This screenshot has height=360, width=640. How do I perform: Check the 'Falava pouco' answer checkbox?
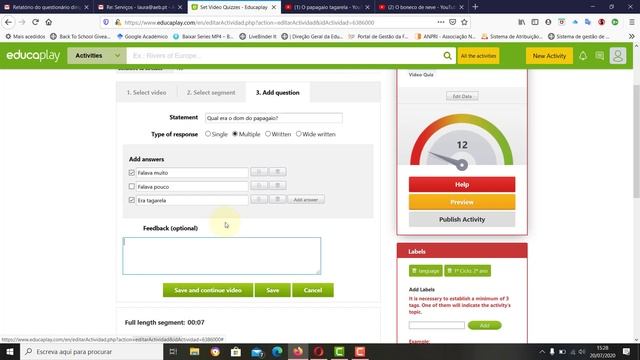pos(131,186)
